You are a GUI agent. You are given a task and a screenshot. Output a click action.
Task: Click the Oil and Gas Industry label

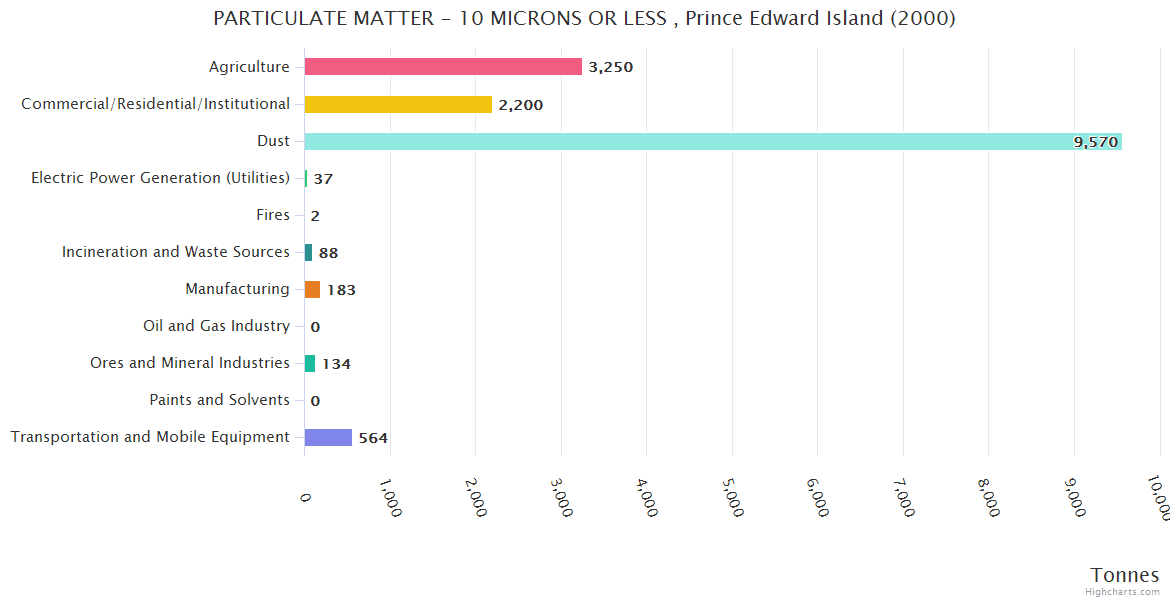[x=216, y=326]
